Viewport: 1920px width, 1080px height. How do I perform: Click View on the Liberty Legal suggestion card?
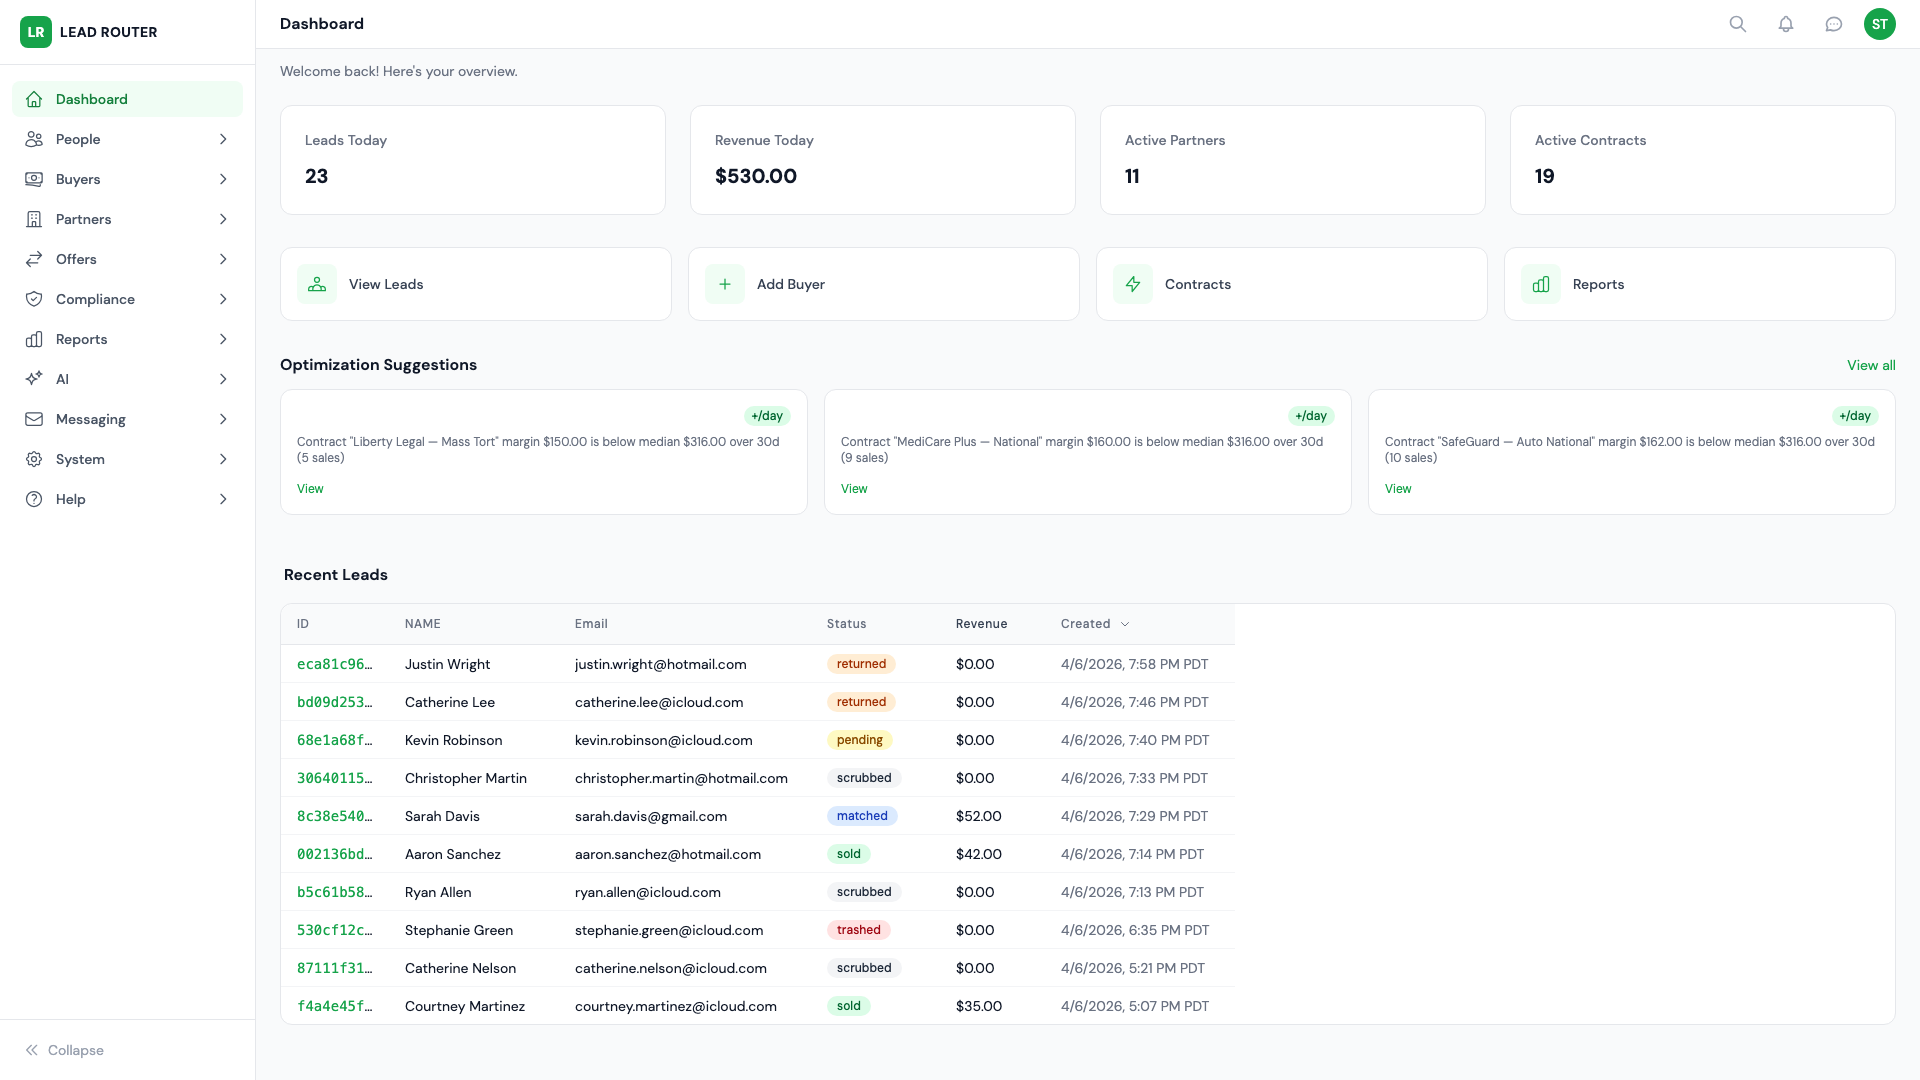click(310, 488)
